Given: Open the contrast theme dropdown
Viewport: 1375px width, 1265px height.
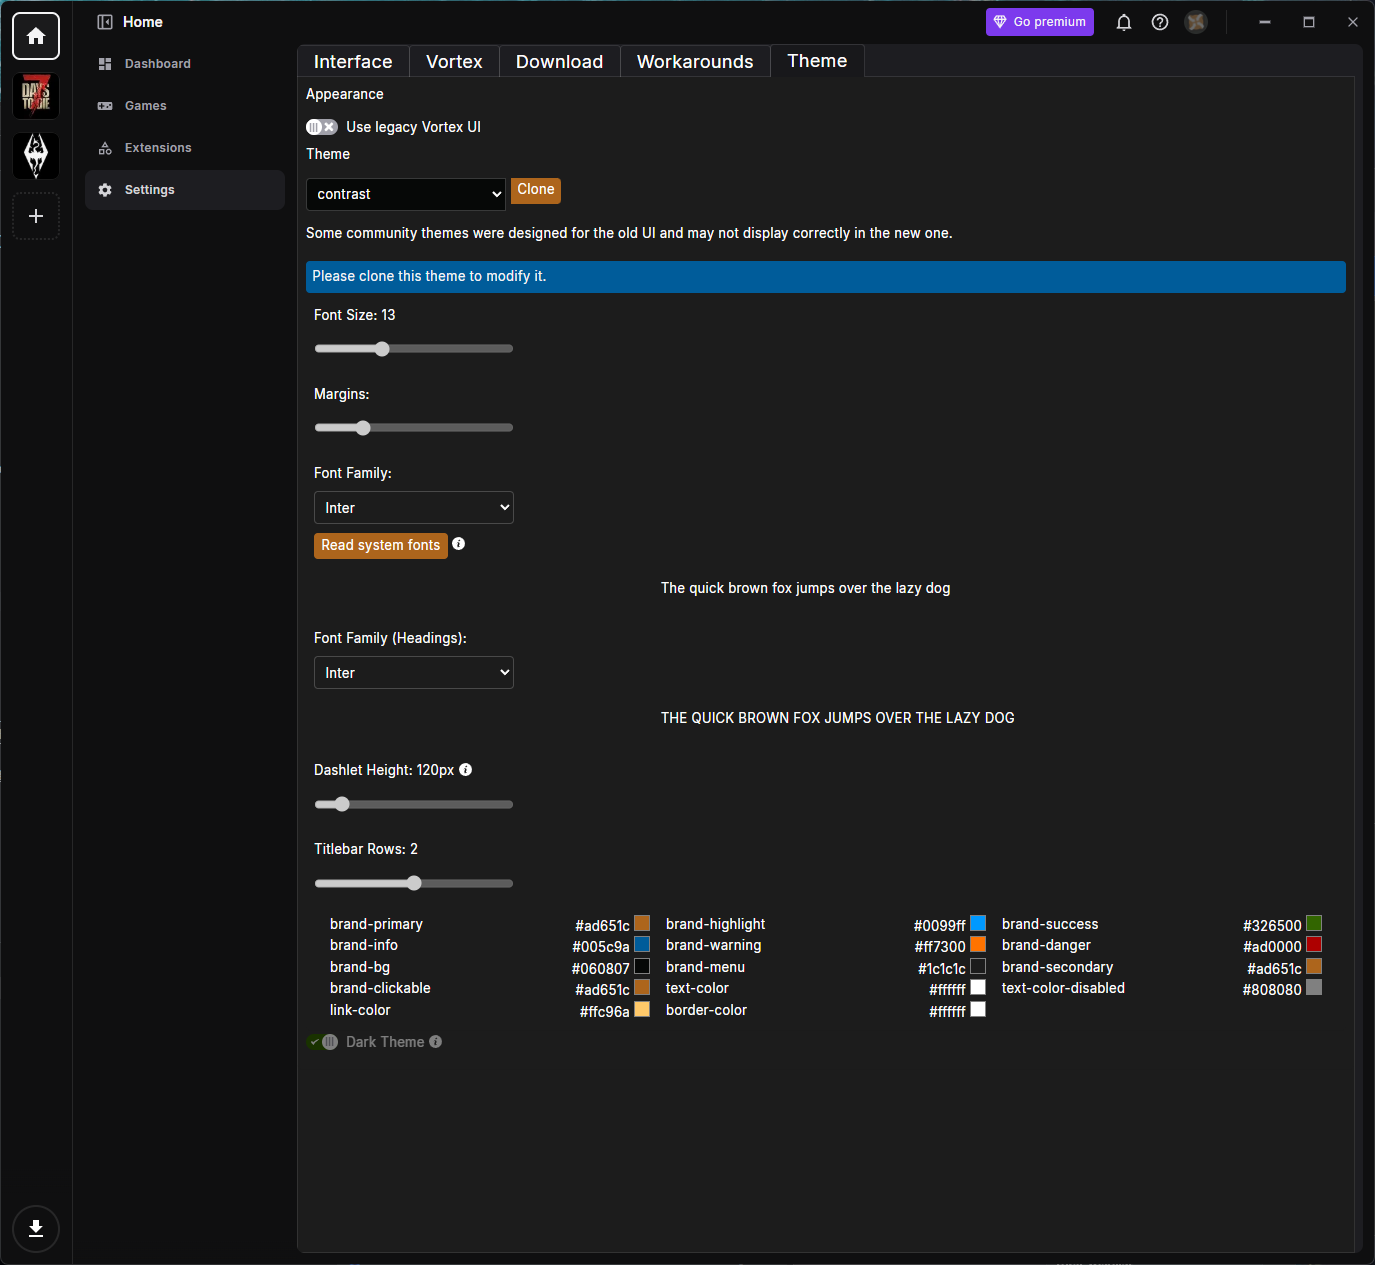Looking at the screenshot, I should [406, 194].
